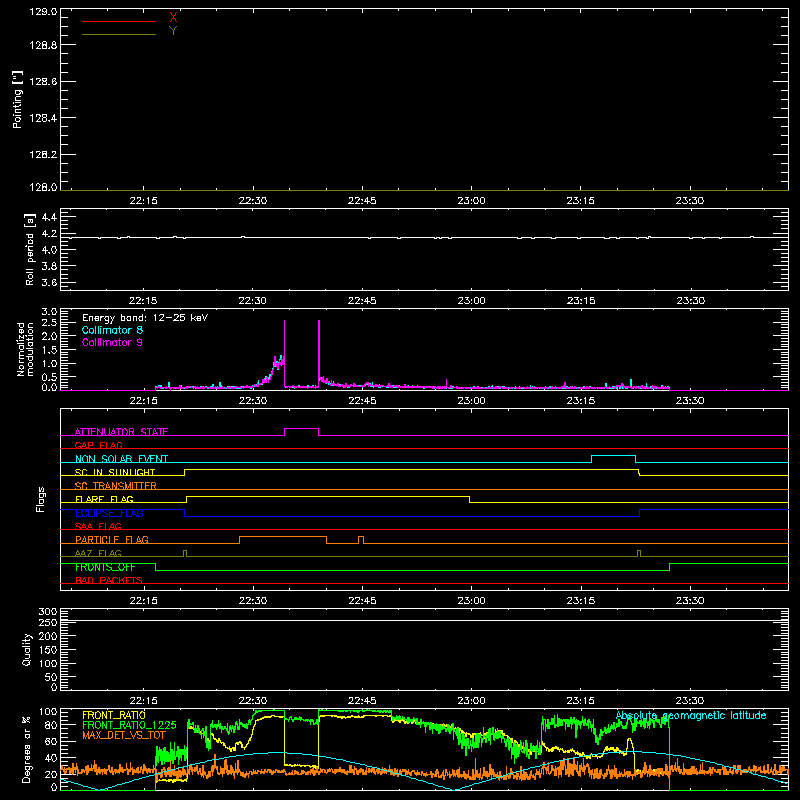Click the 300 tick on Quality axis
This screenshot has width=800, height=800.
click(x=48, y=612)
